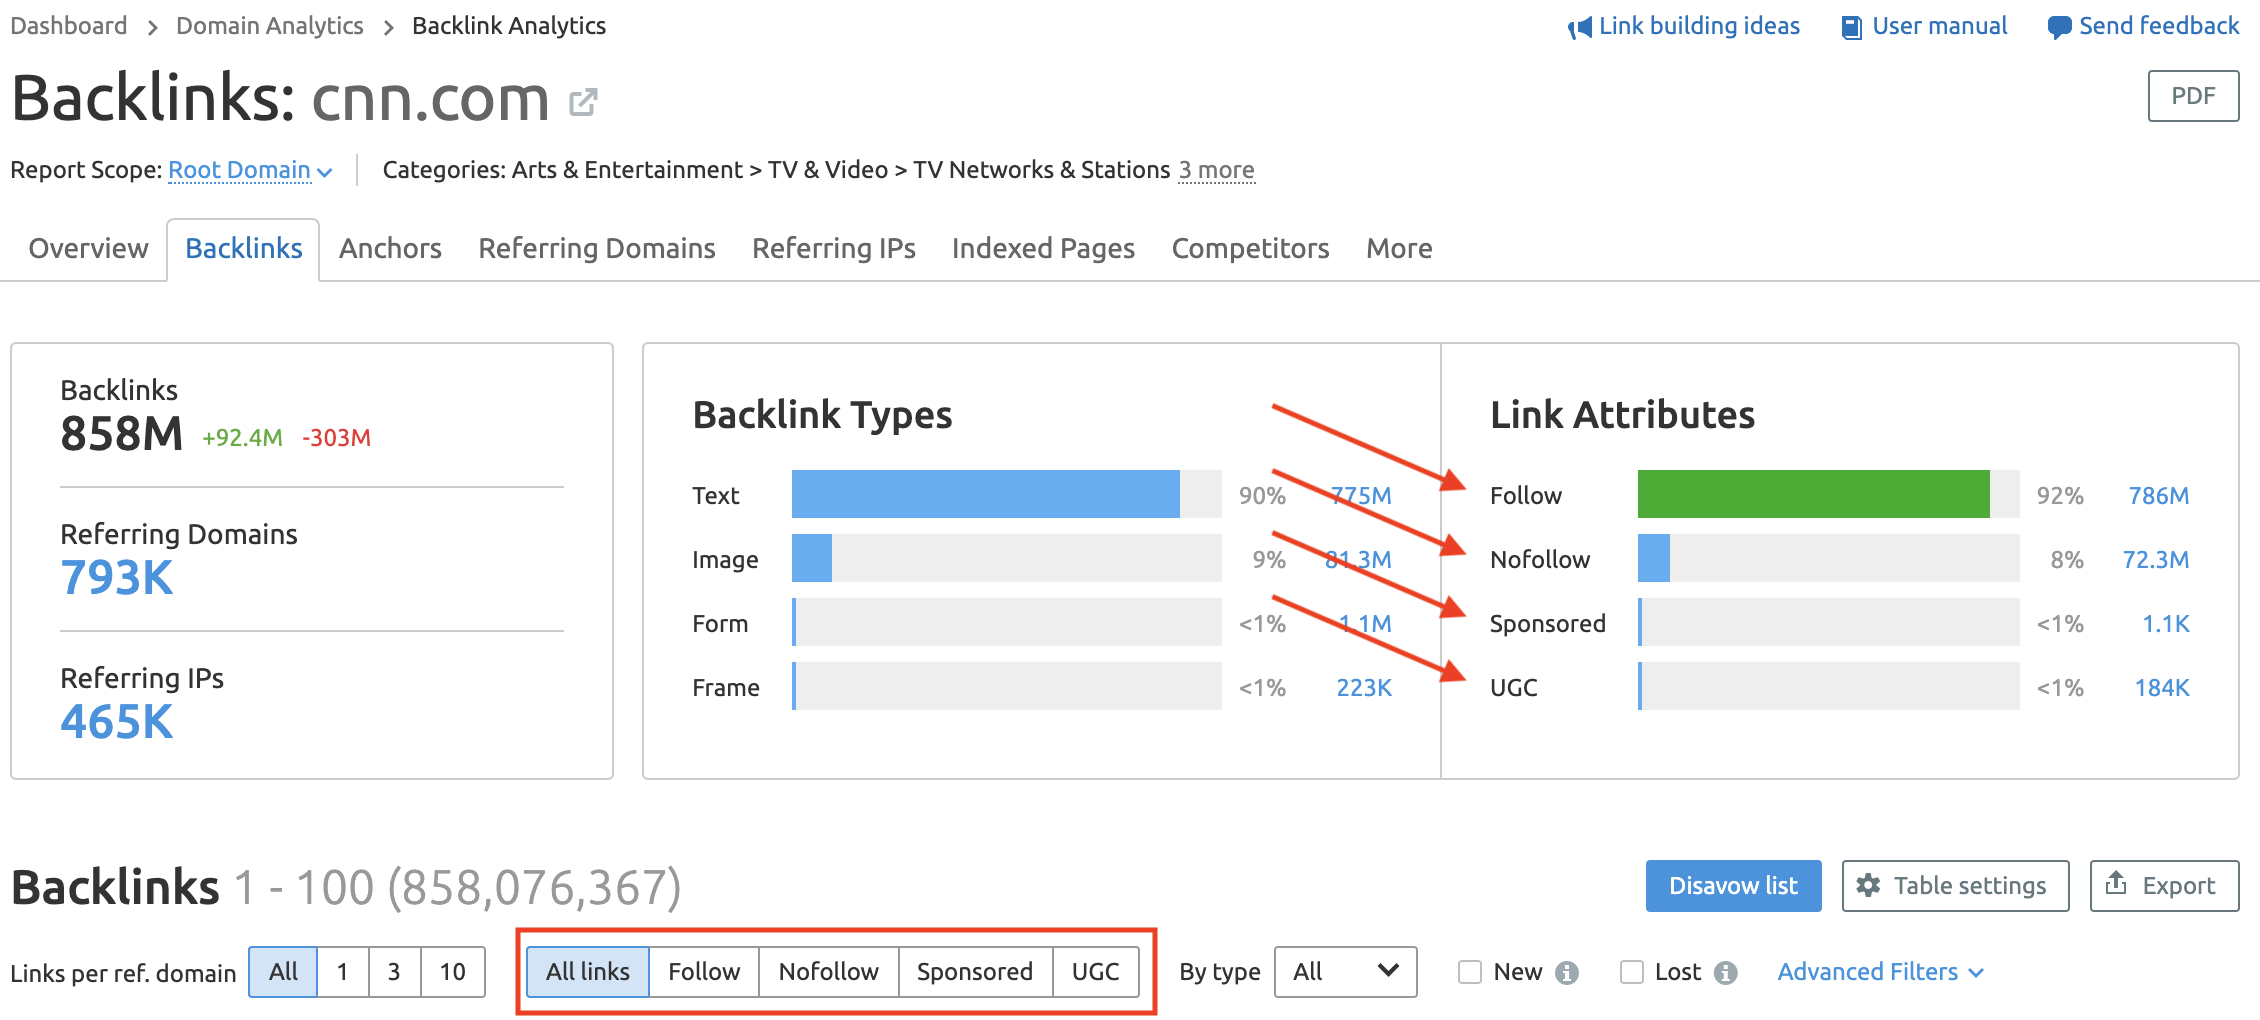
Task: Set links per ref. domain to 3
Action: [394, 972]
